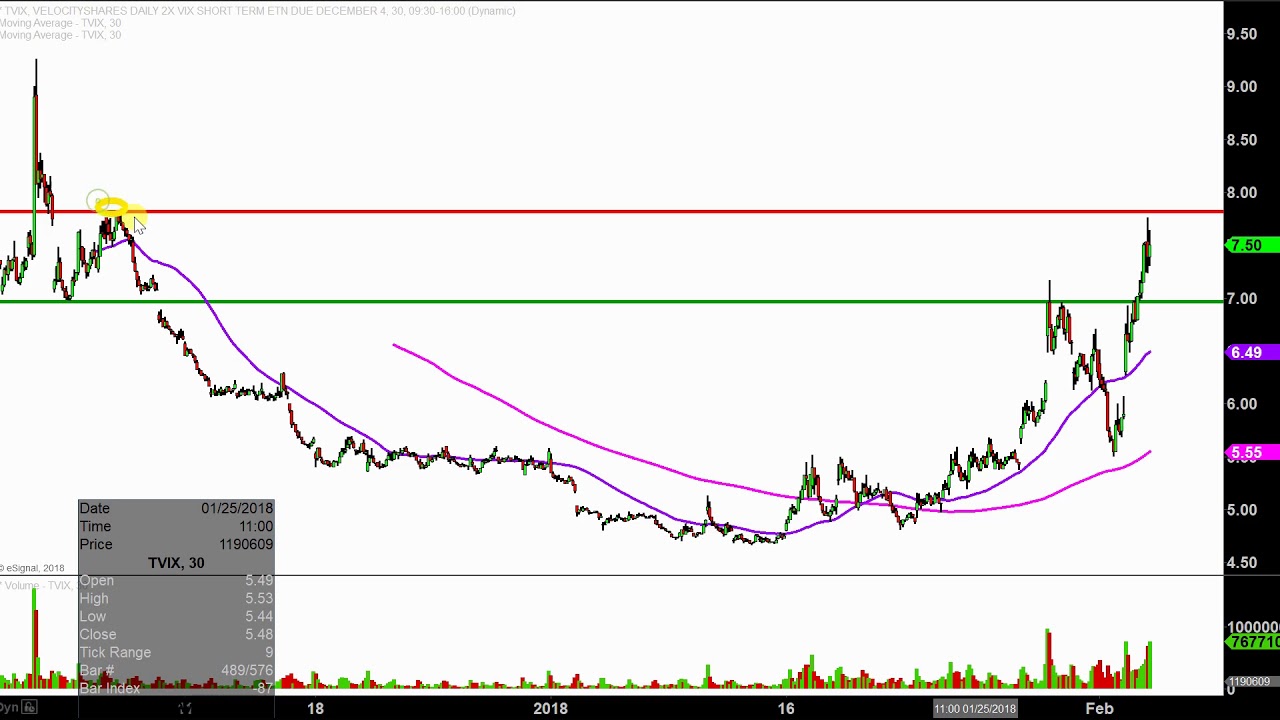Image resolution: width=1280 pixels, height=720 pixels.
Task: Click the 16 date axis label
Action: click(787, 708)
